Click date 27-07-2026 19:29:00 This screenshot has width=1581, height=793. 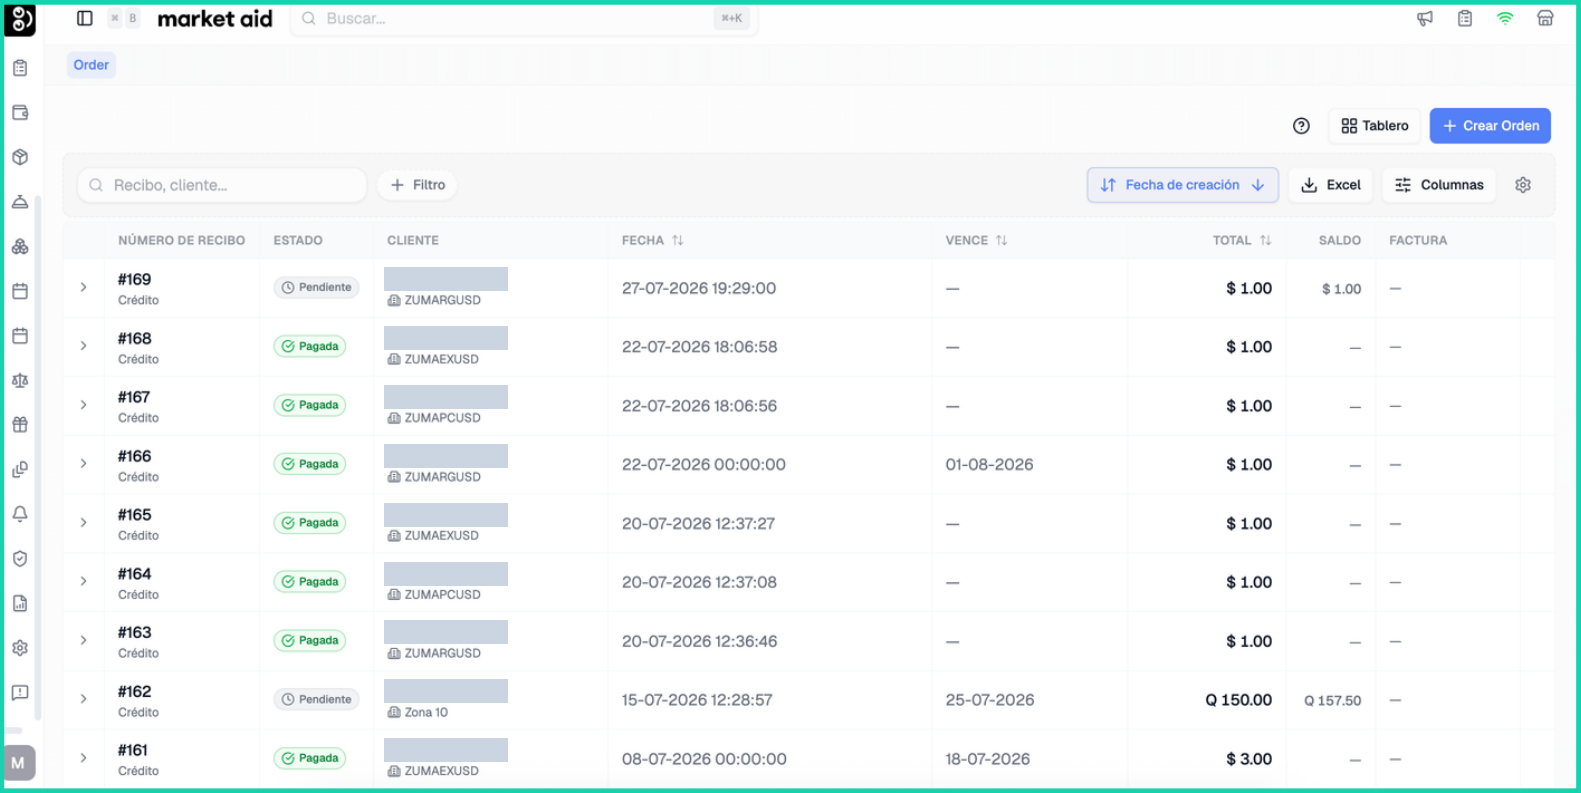pyautogui.click(x=699, y=288)
